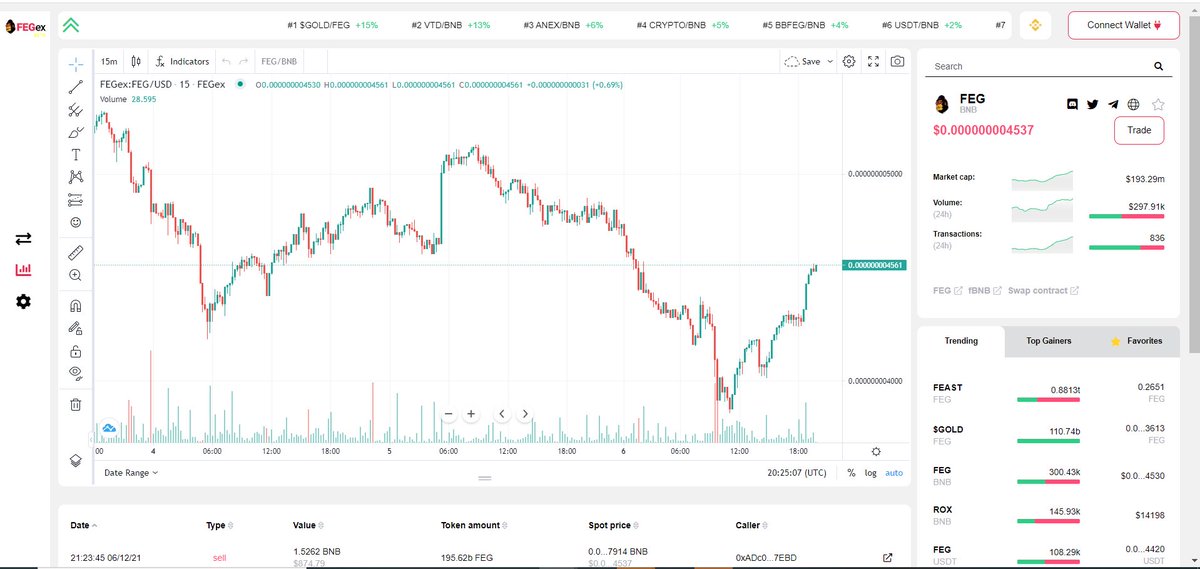The width and height of the screenshot is (1200, 569).
Task: Toggle log scale on chart
Action: [x=870, y=472]
